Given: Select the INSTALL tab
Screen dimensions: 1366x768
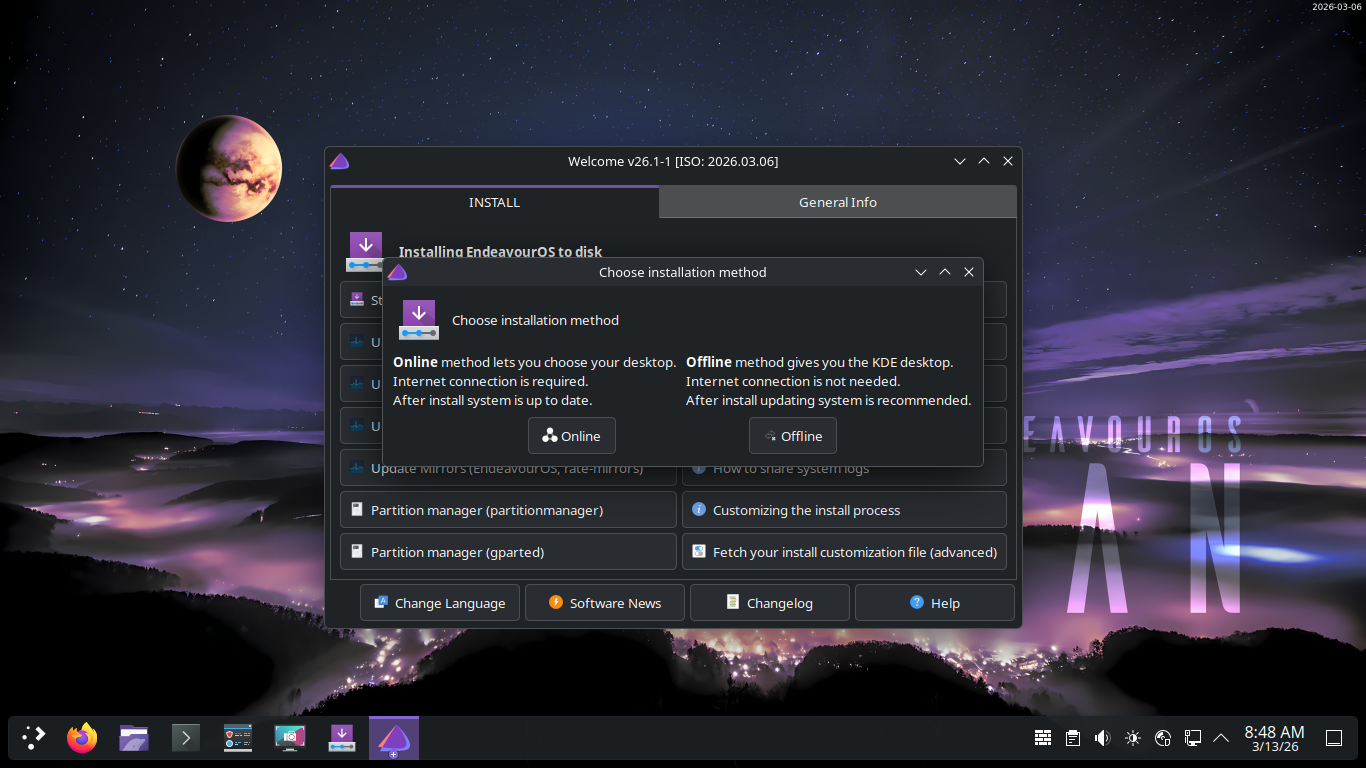Looking at the screenshot, I should tap(494, 202).
